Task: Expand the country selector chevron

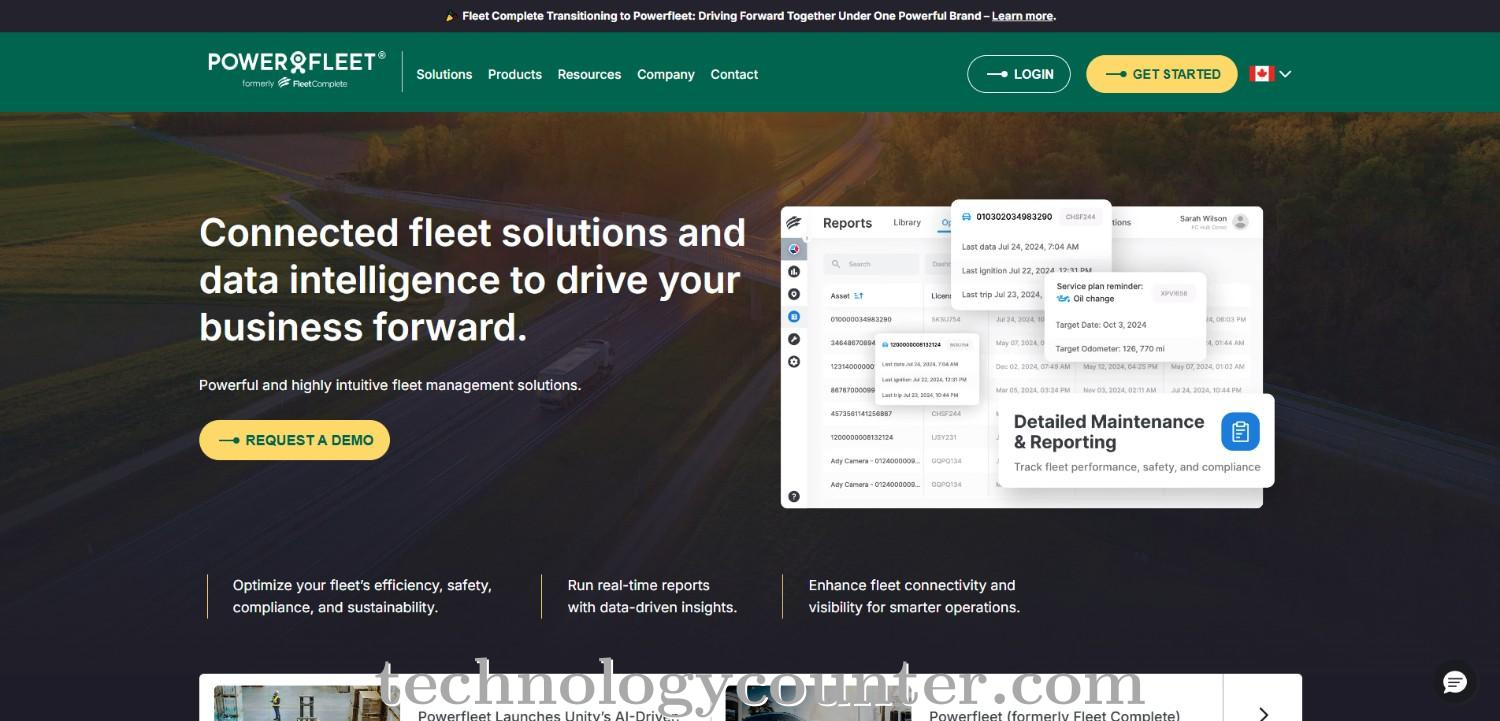Action: pyautogui.click(x=1285, y=74)
